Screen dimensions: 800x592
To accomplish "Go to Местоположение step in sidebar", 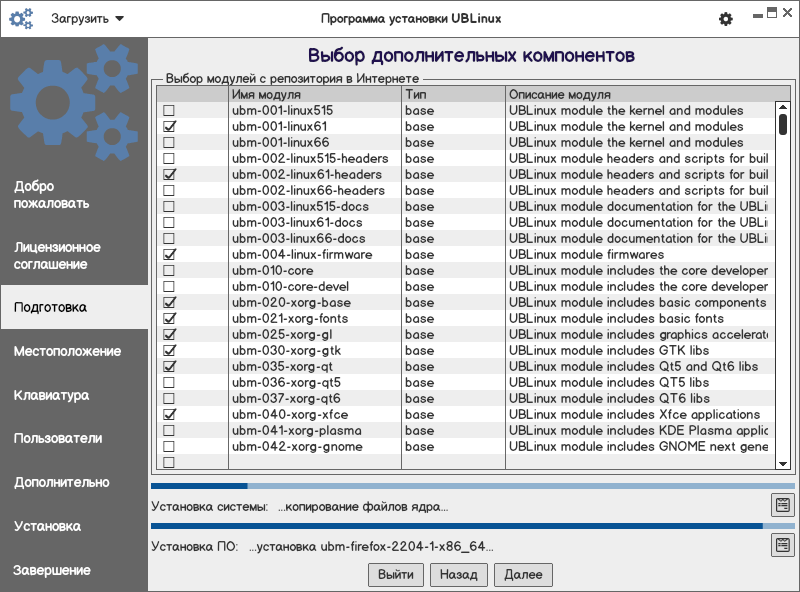I will click(x=68, y=351).
